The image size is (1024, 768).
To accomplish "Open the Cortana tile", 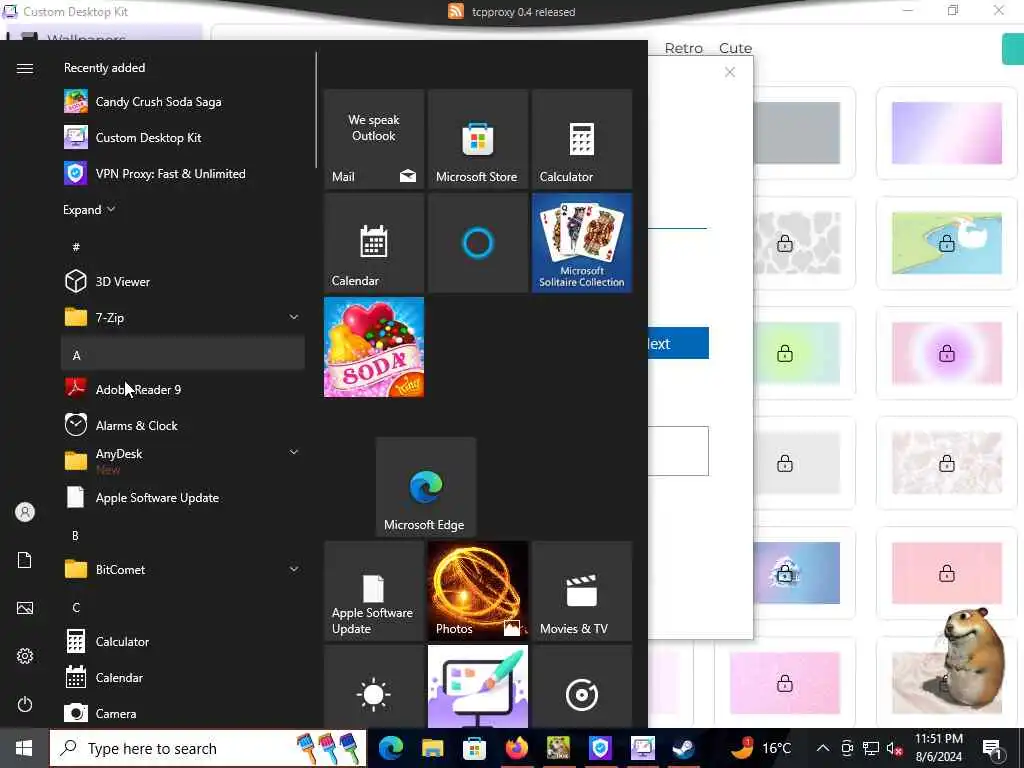I will click(x=477, y=243).
